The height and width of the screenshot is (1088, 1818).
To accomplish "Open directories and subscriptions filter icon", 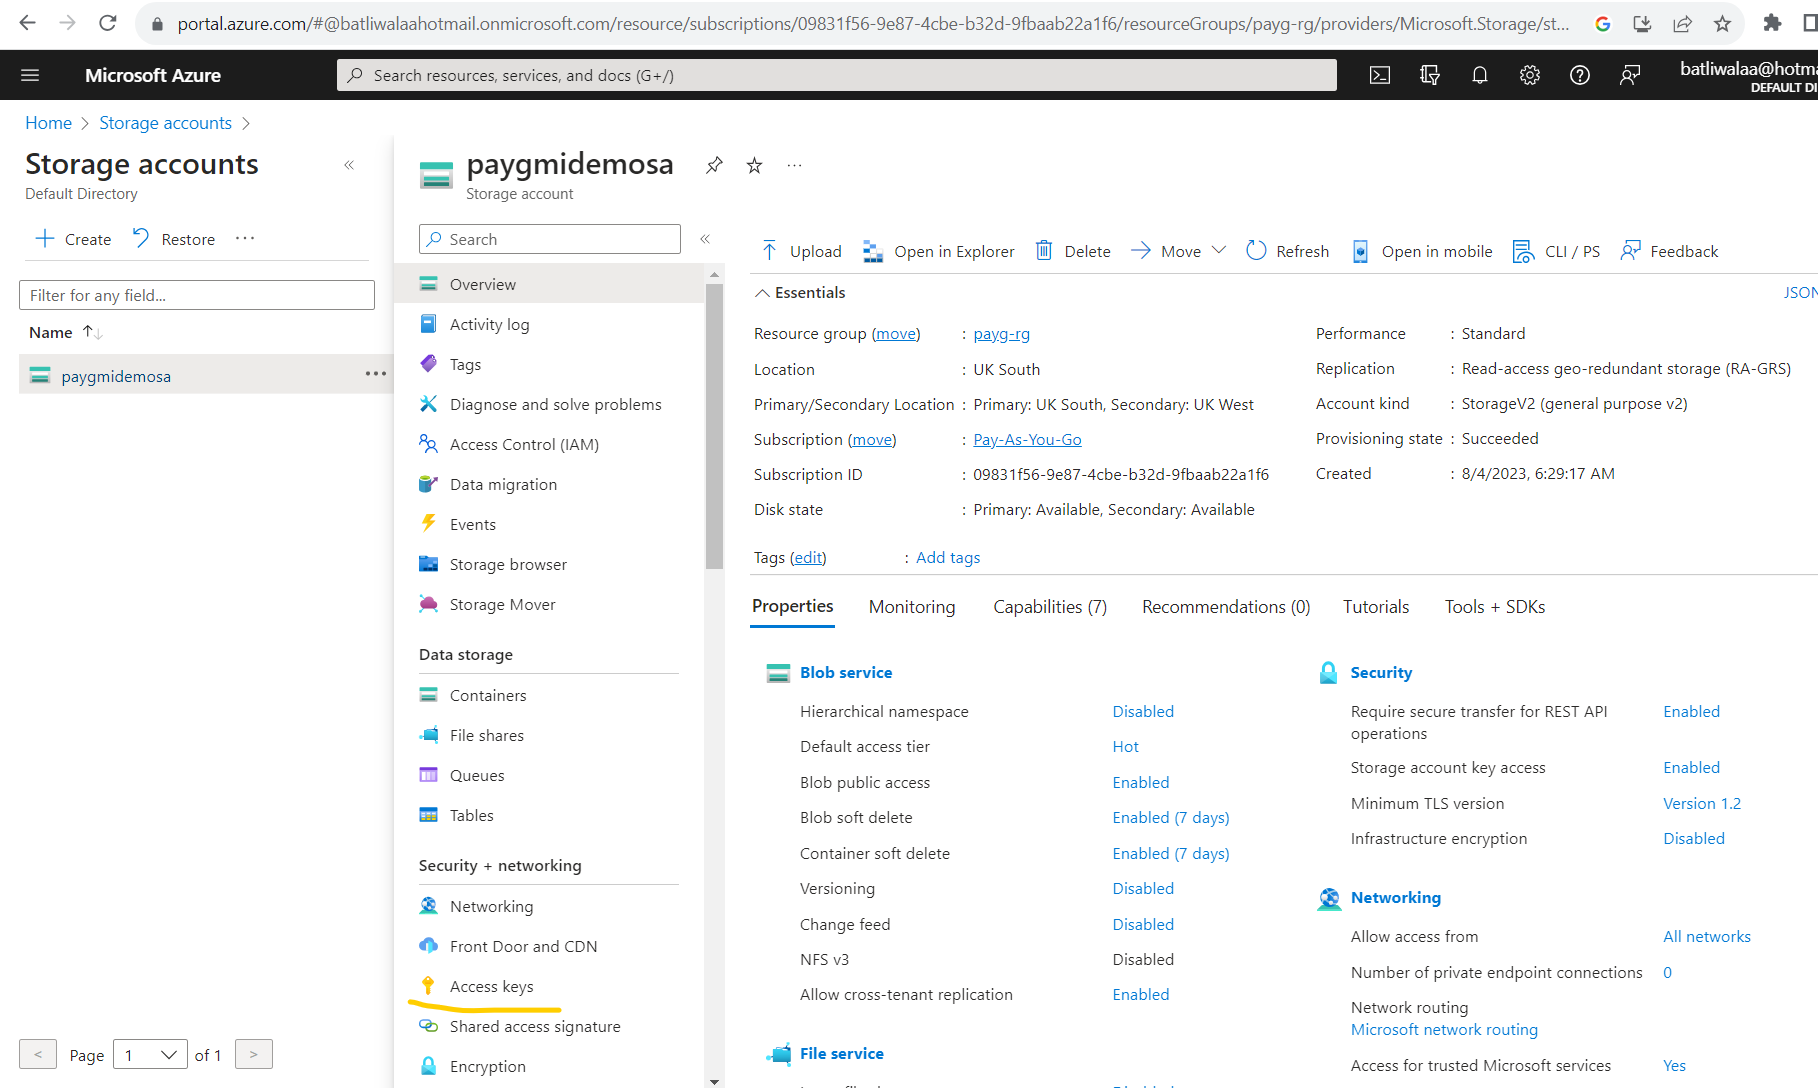I will point(1429,75).
